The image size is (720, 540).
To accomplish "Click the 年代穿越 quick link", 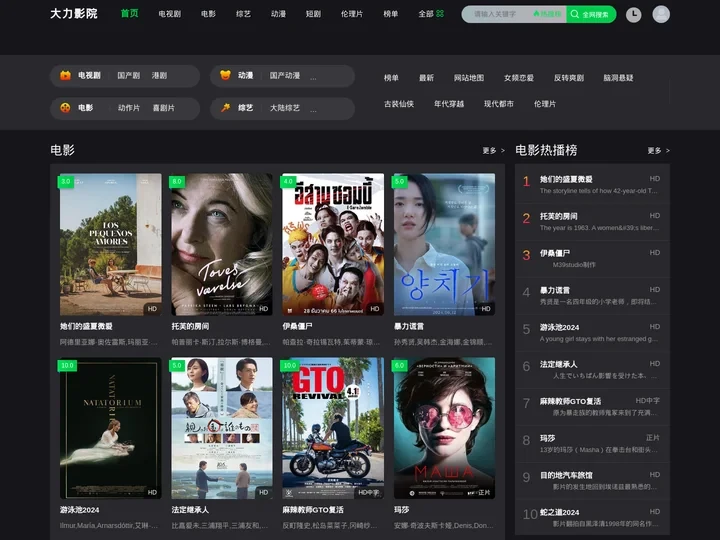I will click(x=449, y=104).
